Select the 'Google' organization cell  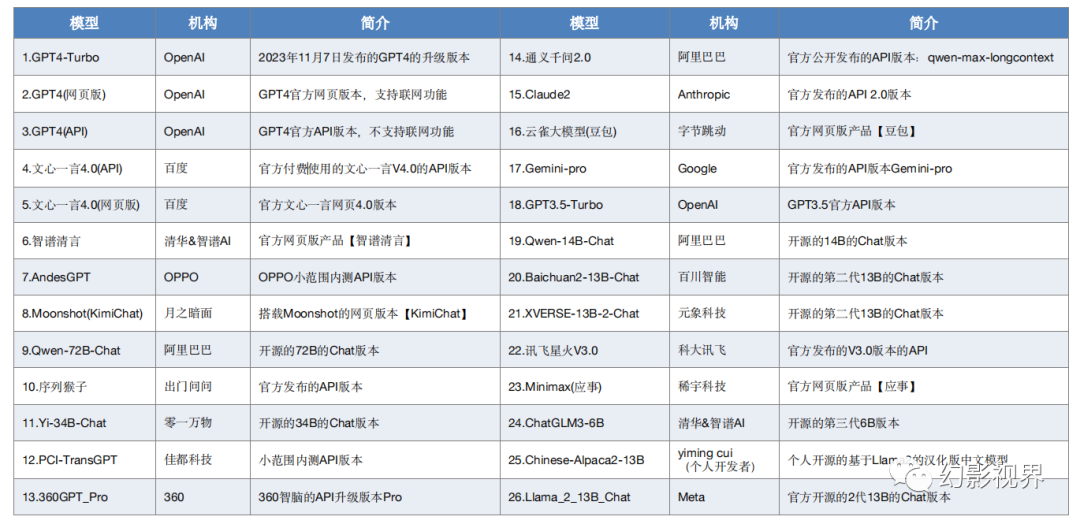(x=725, y=168)
